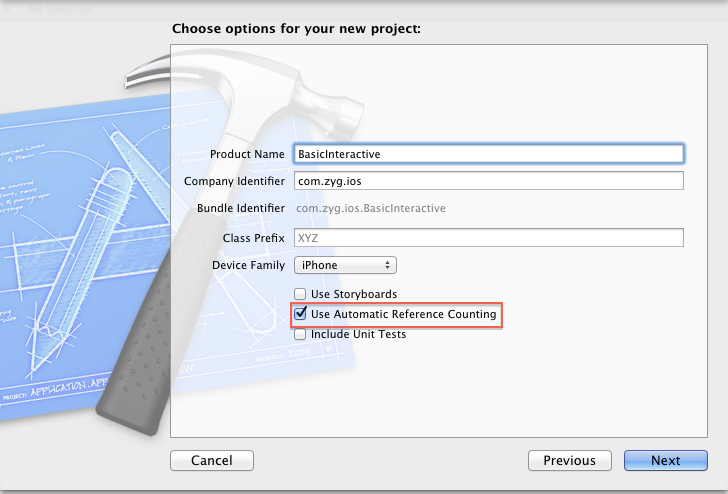Go back with the Previous button
Viewport: 728px width, 494px height.
570,460
